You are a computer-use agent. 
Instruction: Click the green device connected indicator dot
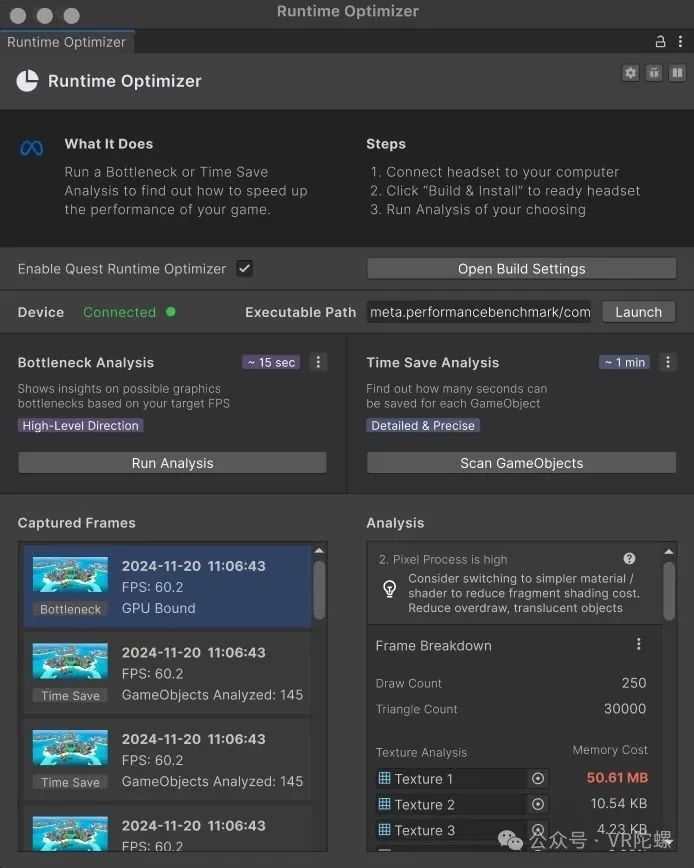click(170, 312)
